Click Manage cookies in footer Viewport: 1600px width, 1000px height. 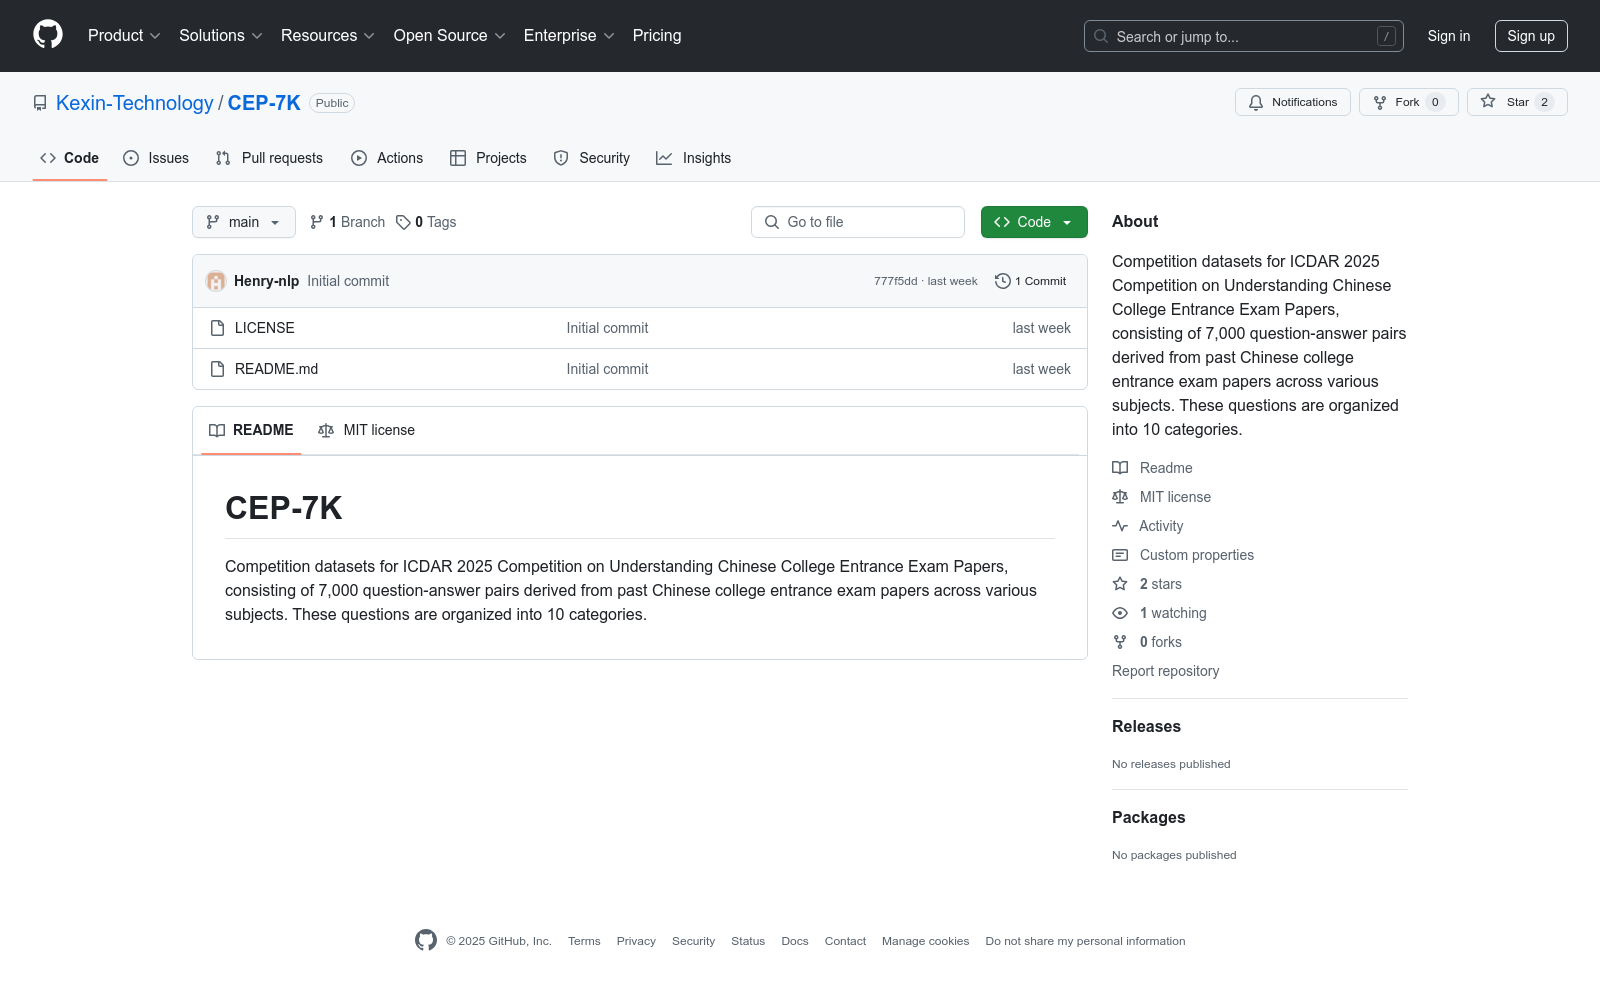click(925, 941)
